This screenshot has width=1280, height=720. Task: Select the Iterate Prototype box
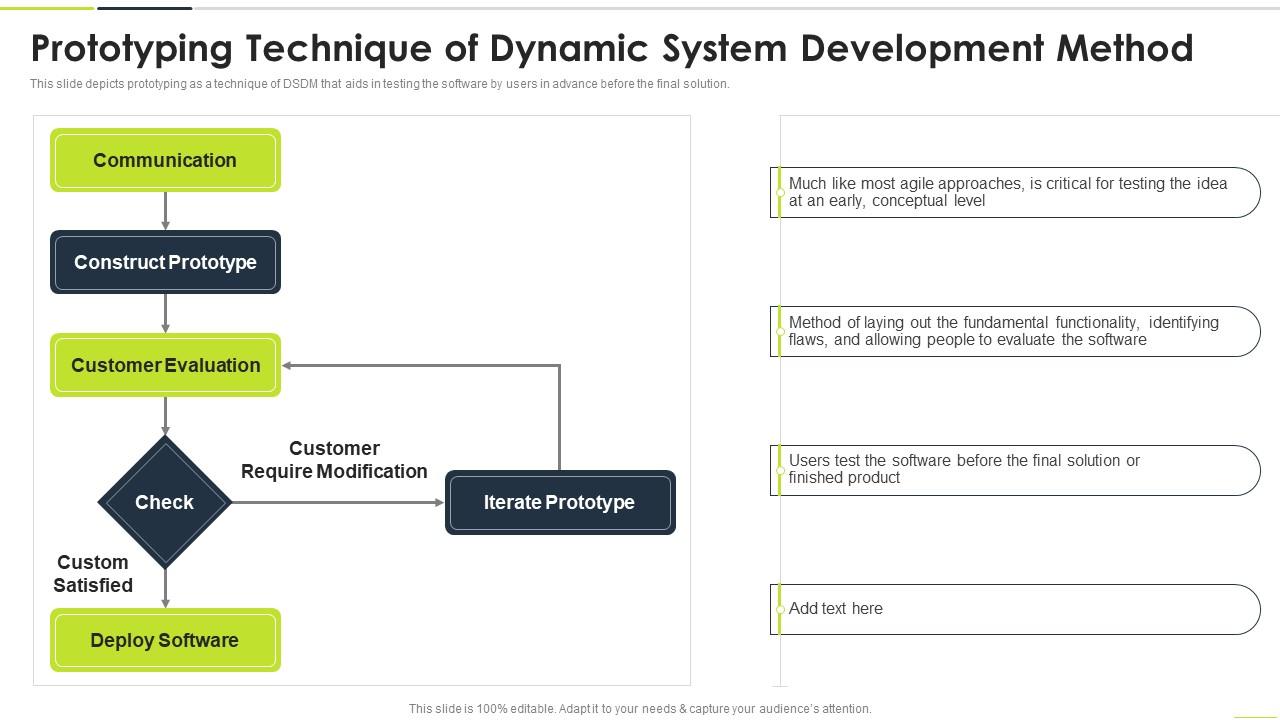tap(560, 503)
